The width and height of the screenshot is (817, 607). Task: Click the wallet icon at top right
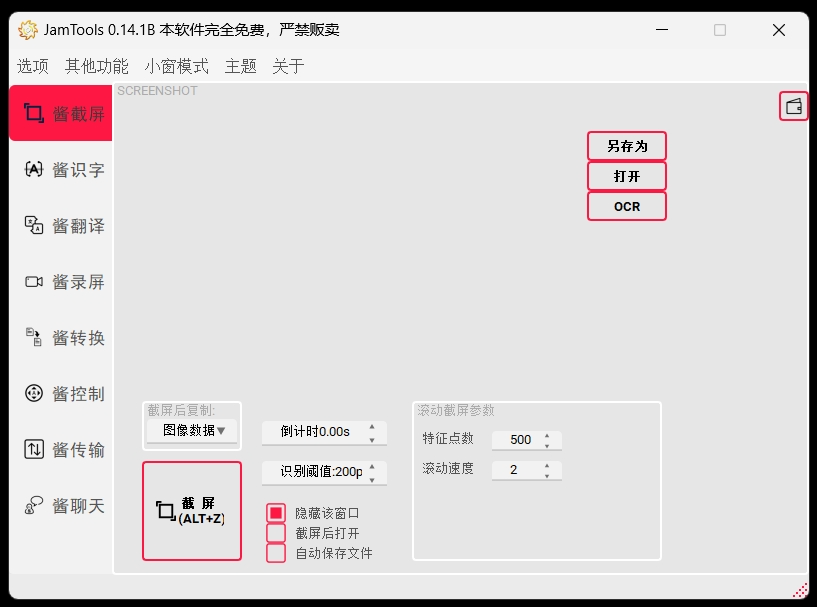(x=794, y=106)
